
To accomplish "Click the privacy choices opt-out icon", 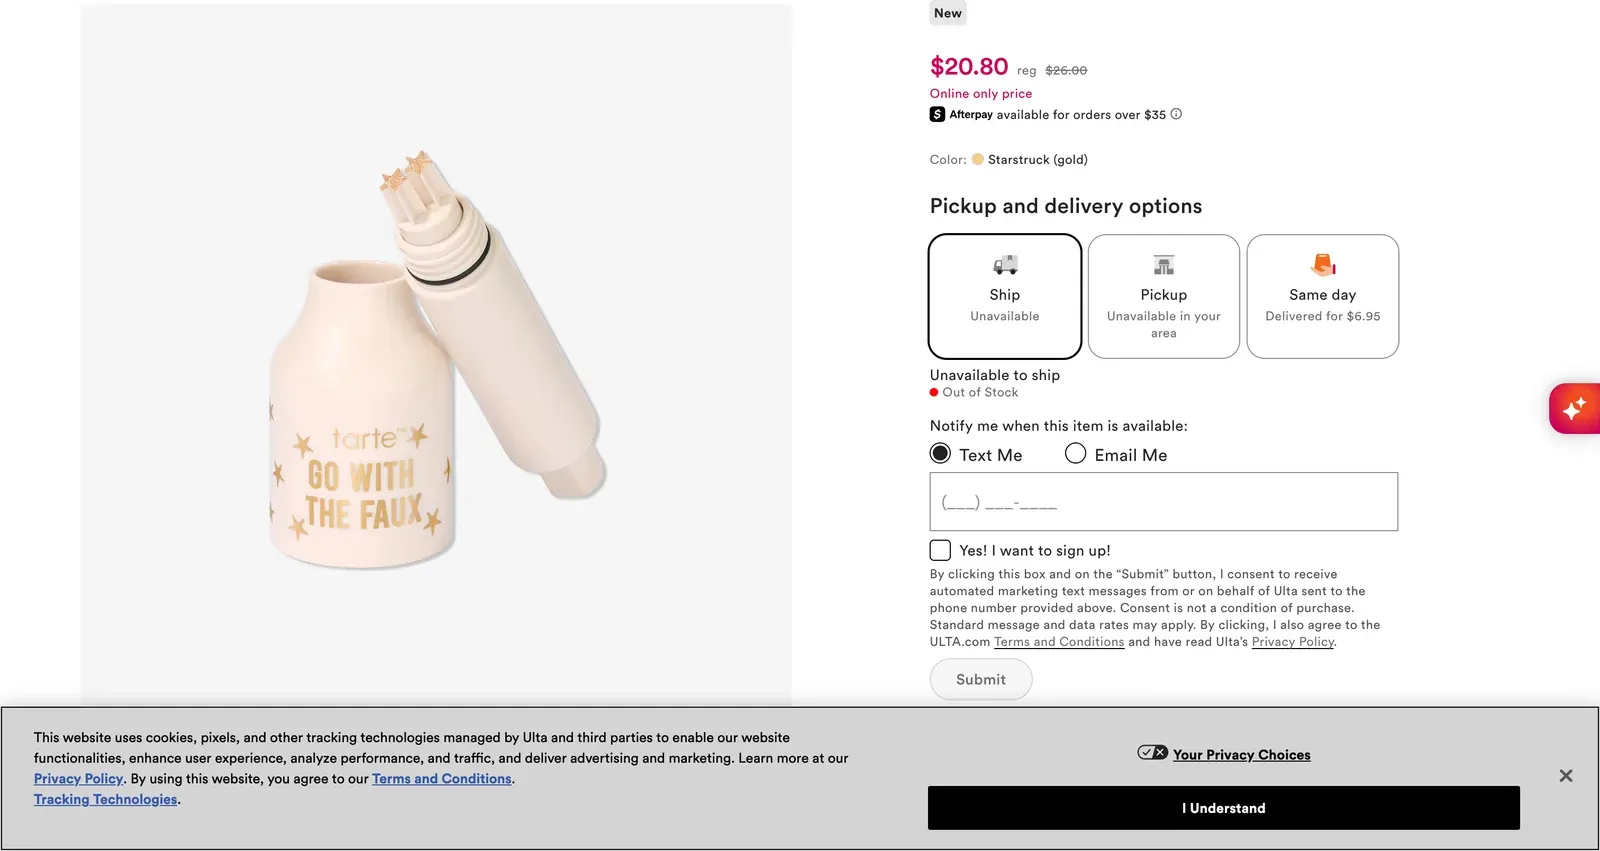I will (x=1151, y=751).
